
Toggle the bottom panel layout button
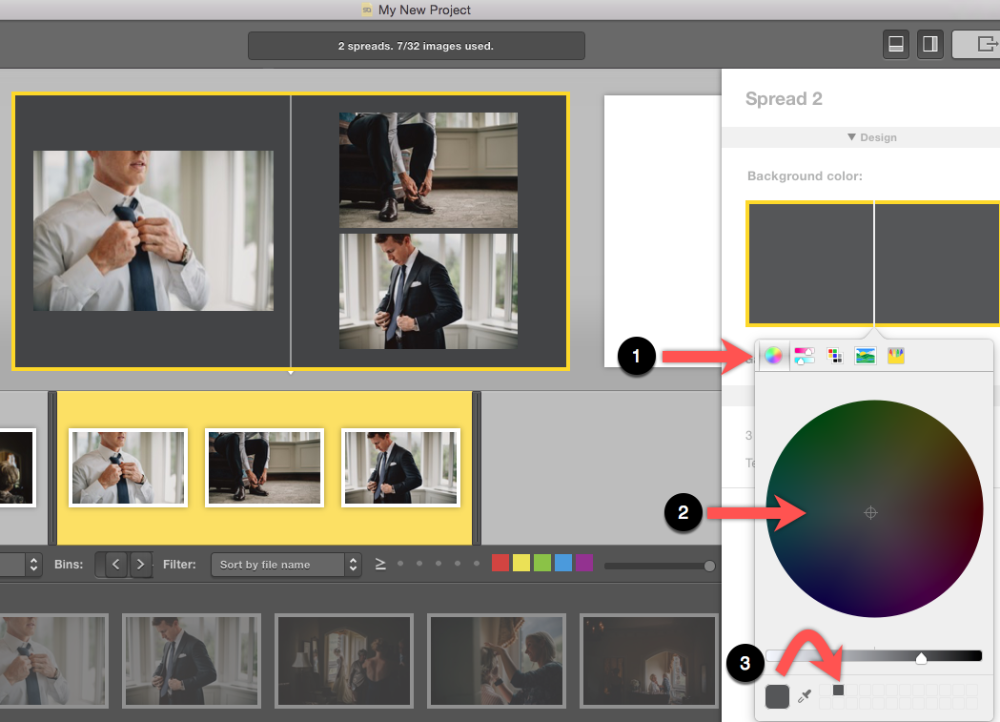point(895,44)
